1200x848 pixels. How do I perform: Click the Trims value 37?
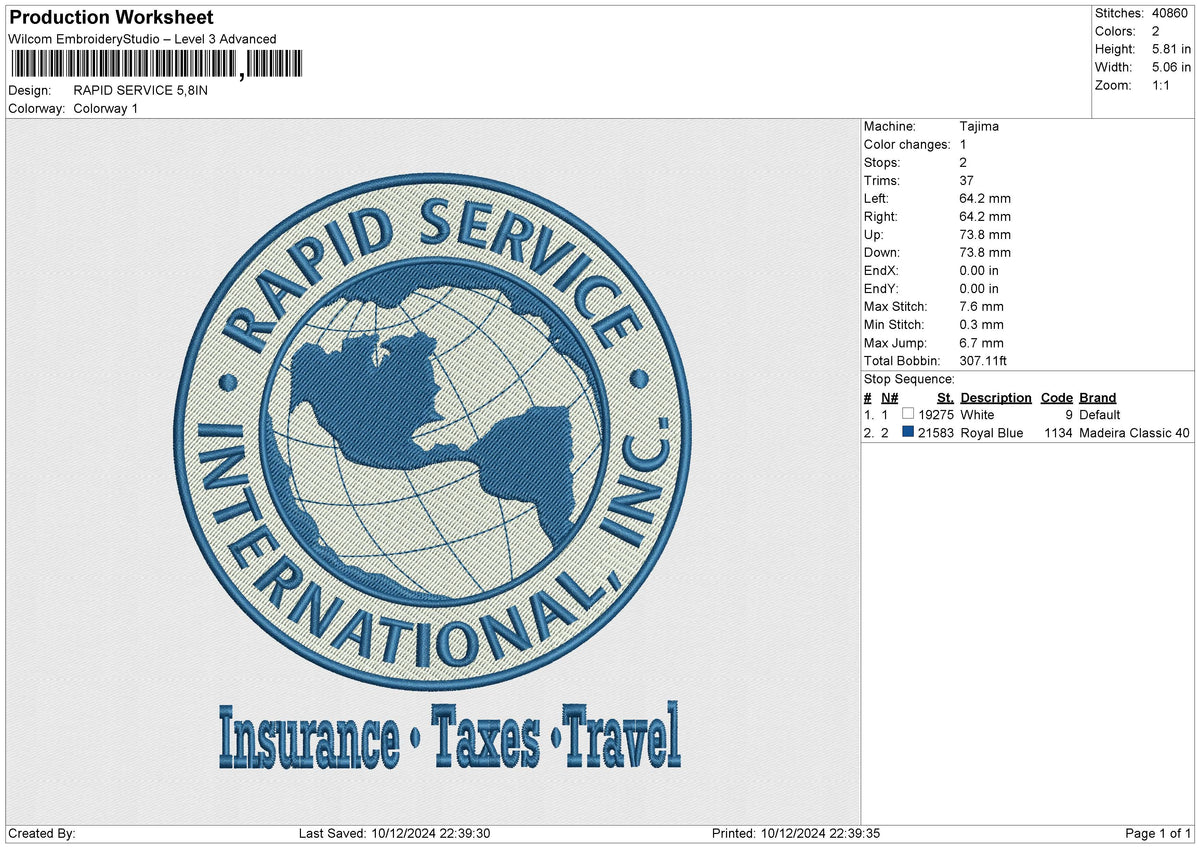[x=966, y=180]
